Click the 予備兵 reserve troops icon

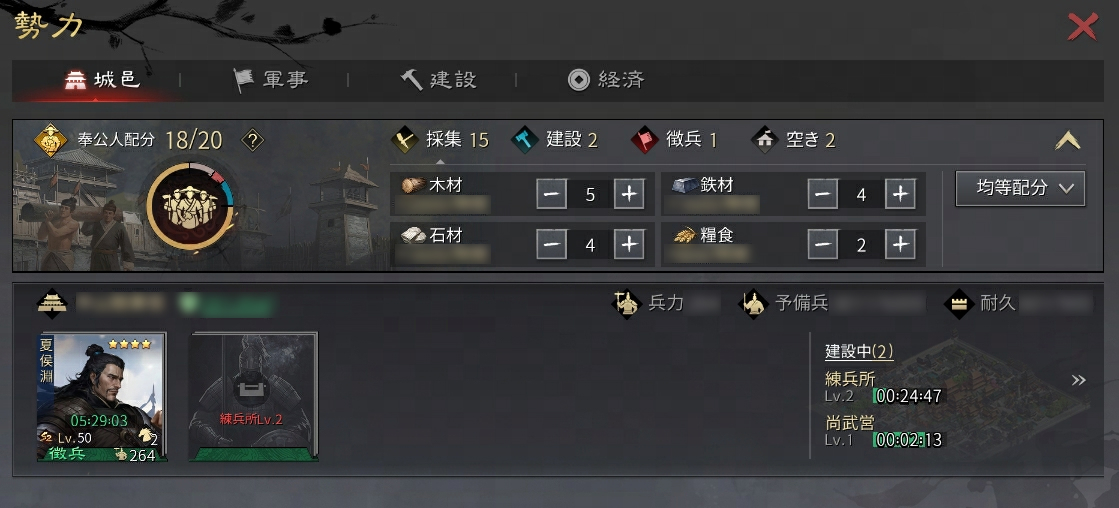754,303
